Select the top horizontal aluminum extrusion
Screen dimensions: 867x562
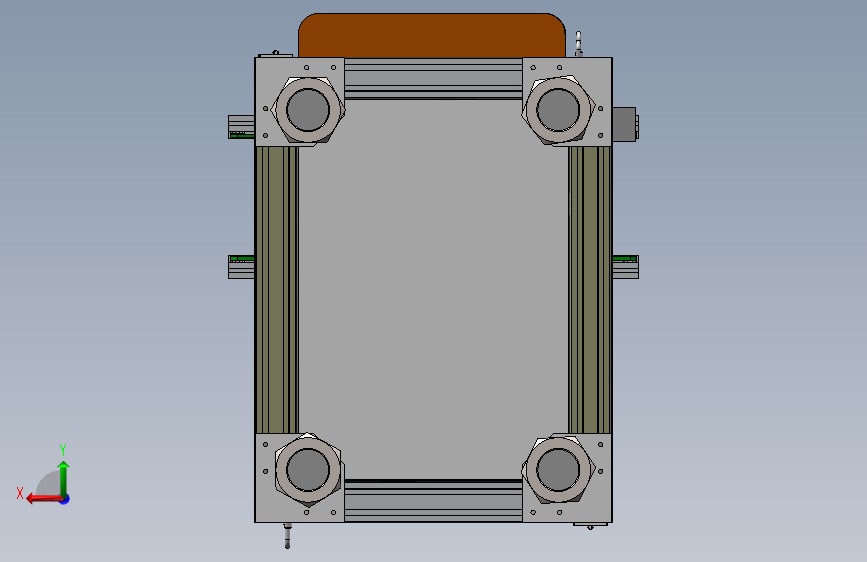click(x=433, y=79)
